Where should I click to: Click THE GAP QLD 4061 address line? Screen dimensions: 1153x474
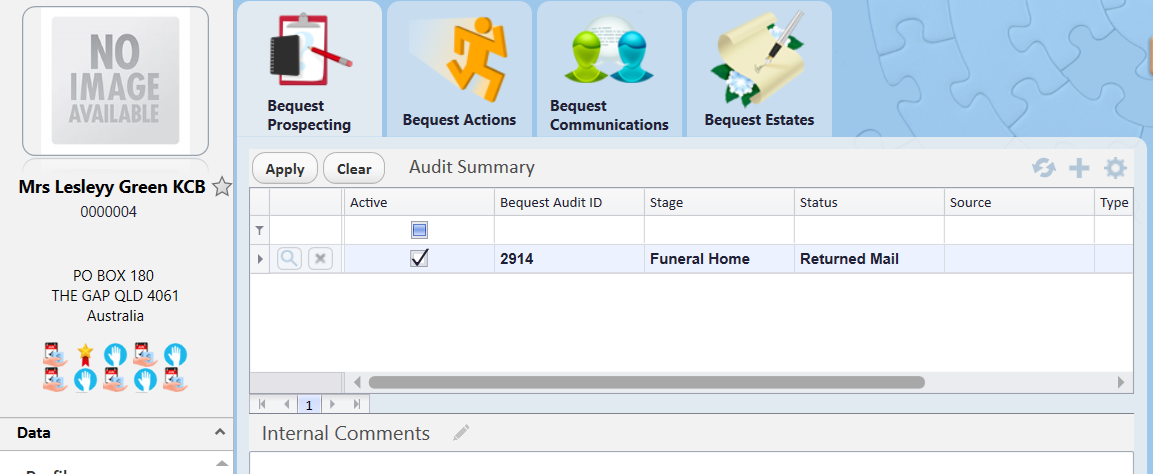pyautogui.click(x=115, y=296)
